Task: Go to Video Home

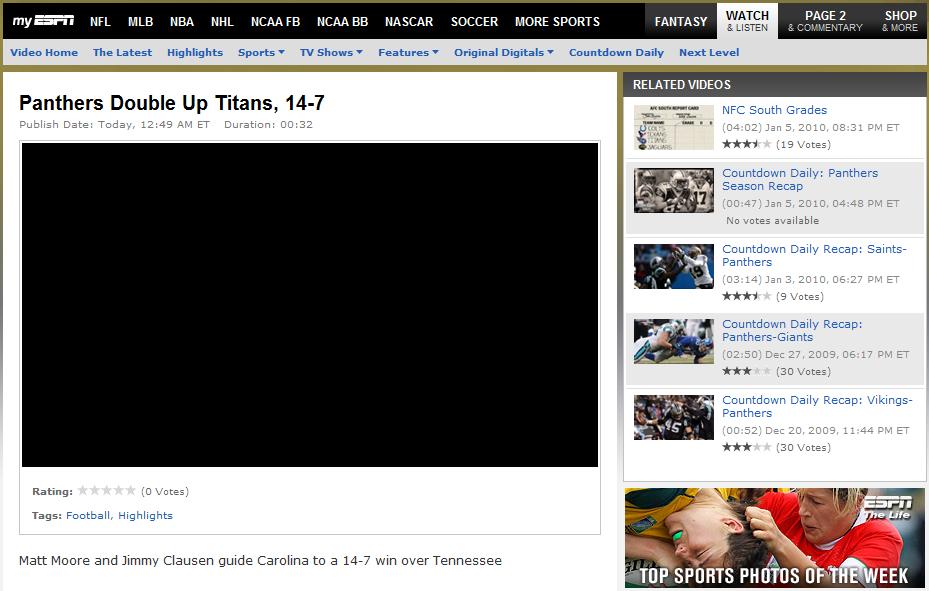Action: (44, 53)
